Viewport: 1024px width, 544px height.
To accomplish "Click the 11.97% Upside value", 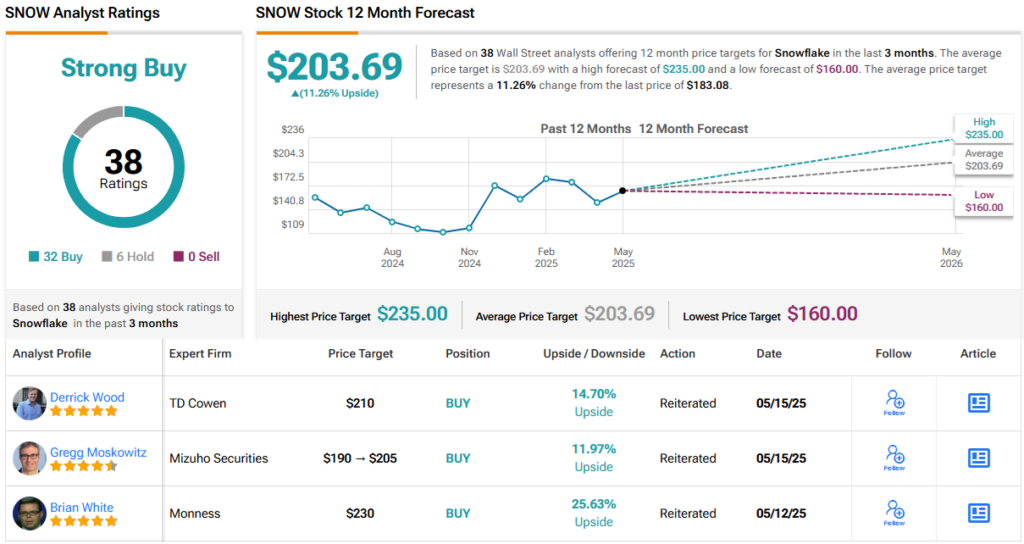I will (594, 457).
